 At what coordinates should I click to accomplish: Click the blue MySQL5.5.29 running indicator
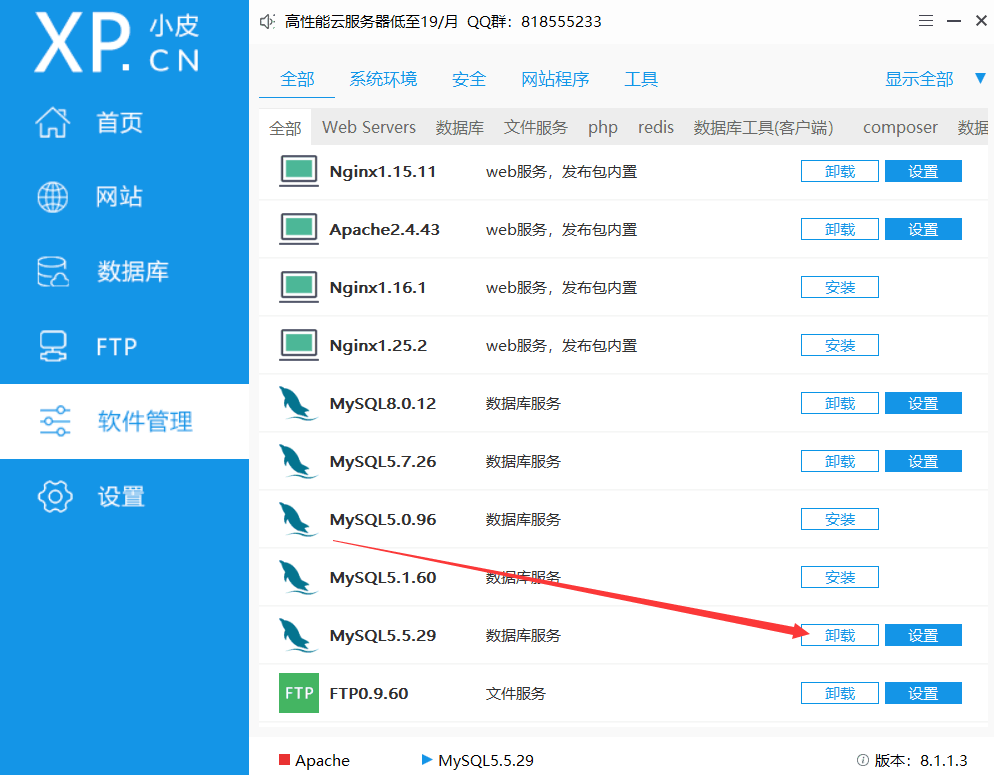[x=427, y=759]
